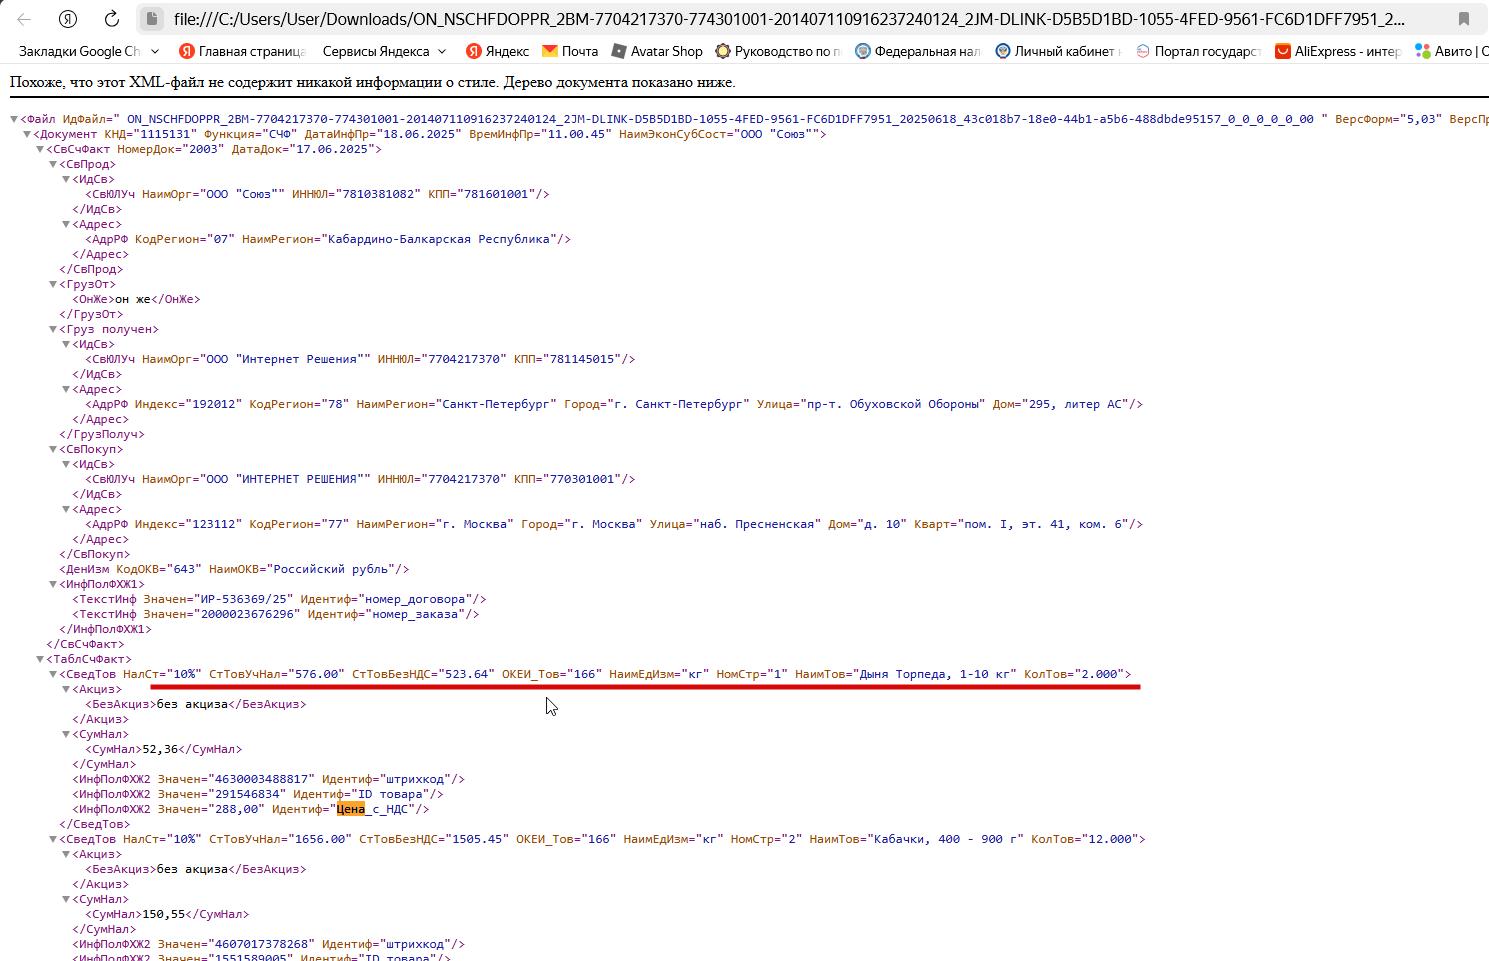Open the Яндекс bookmark

point(497,51)
